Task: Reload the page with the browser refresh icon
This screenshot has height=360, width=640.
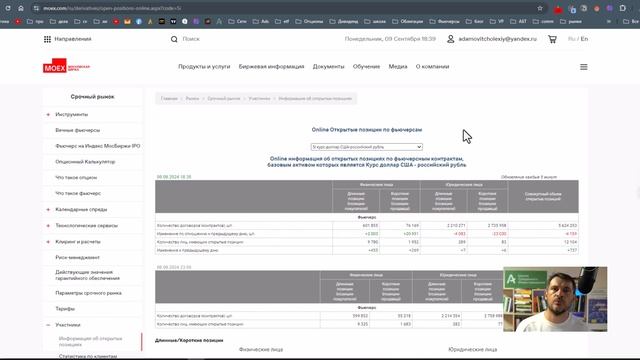Action: [8, 8]
